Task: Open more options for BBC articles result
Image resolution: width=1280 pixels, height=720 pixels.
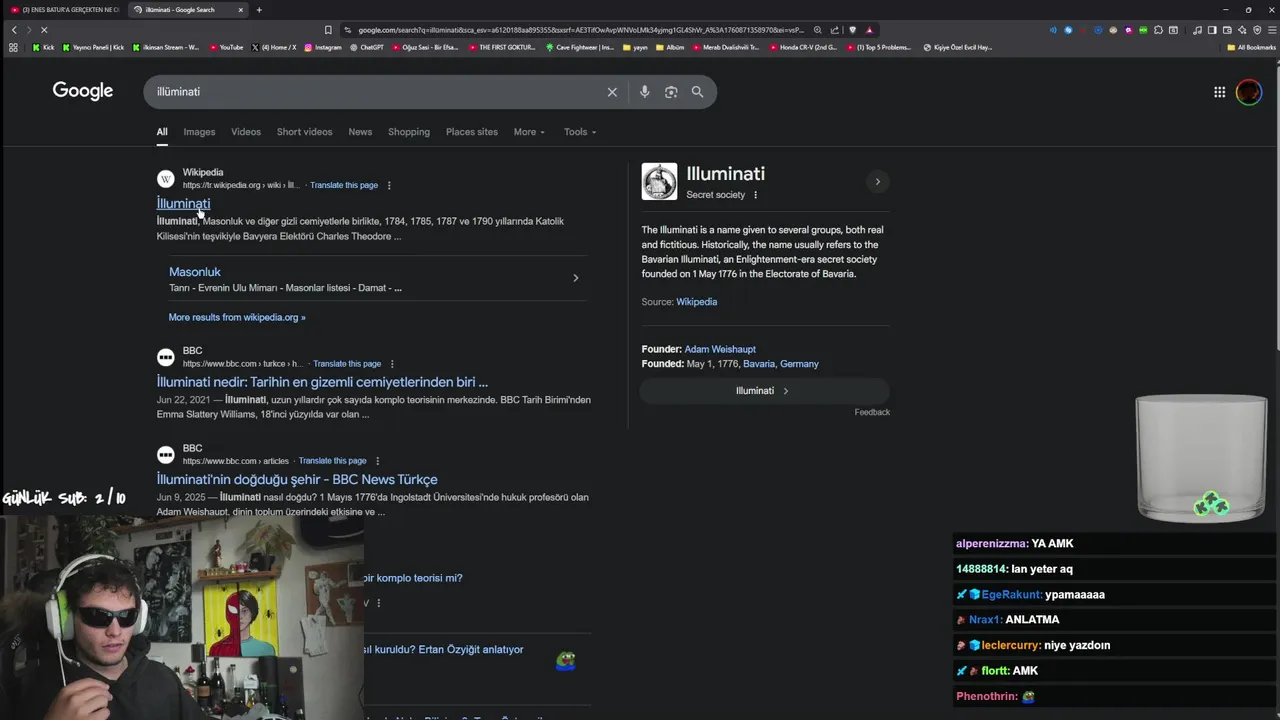Action: coord(377,461)
